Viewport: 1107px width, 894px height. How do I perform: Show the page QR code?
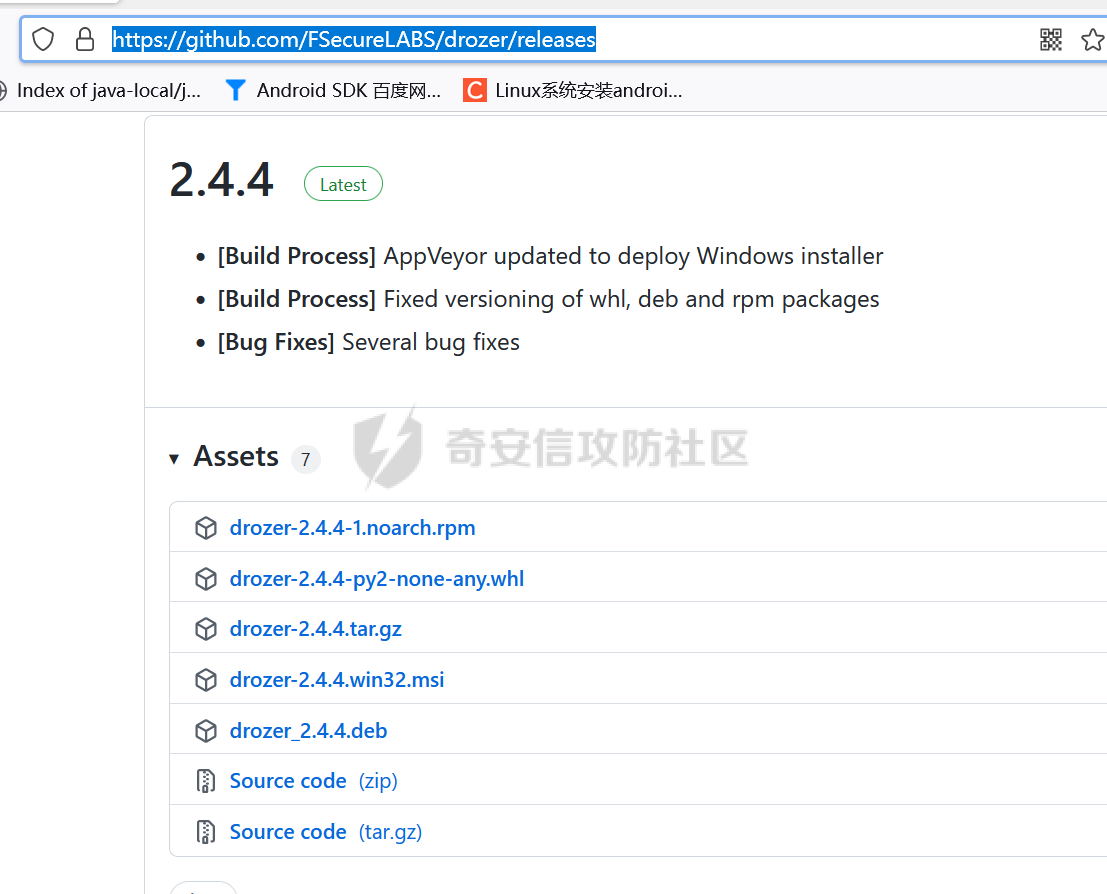point(1051,40)
